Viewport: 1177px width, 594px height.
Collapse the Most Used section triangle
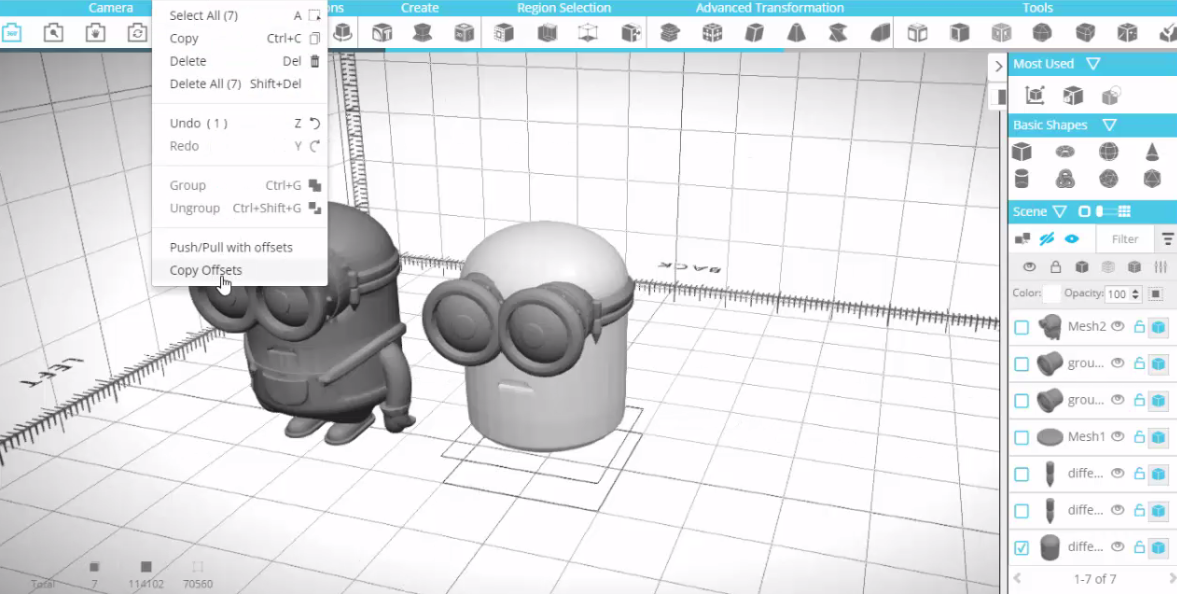click(x=1093, y=64)
